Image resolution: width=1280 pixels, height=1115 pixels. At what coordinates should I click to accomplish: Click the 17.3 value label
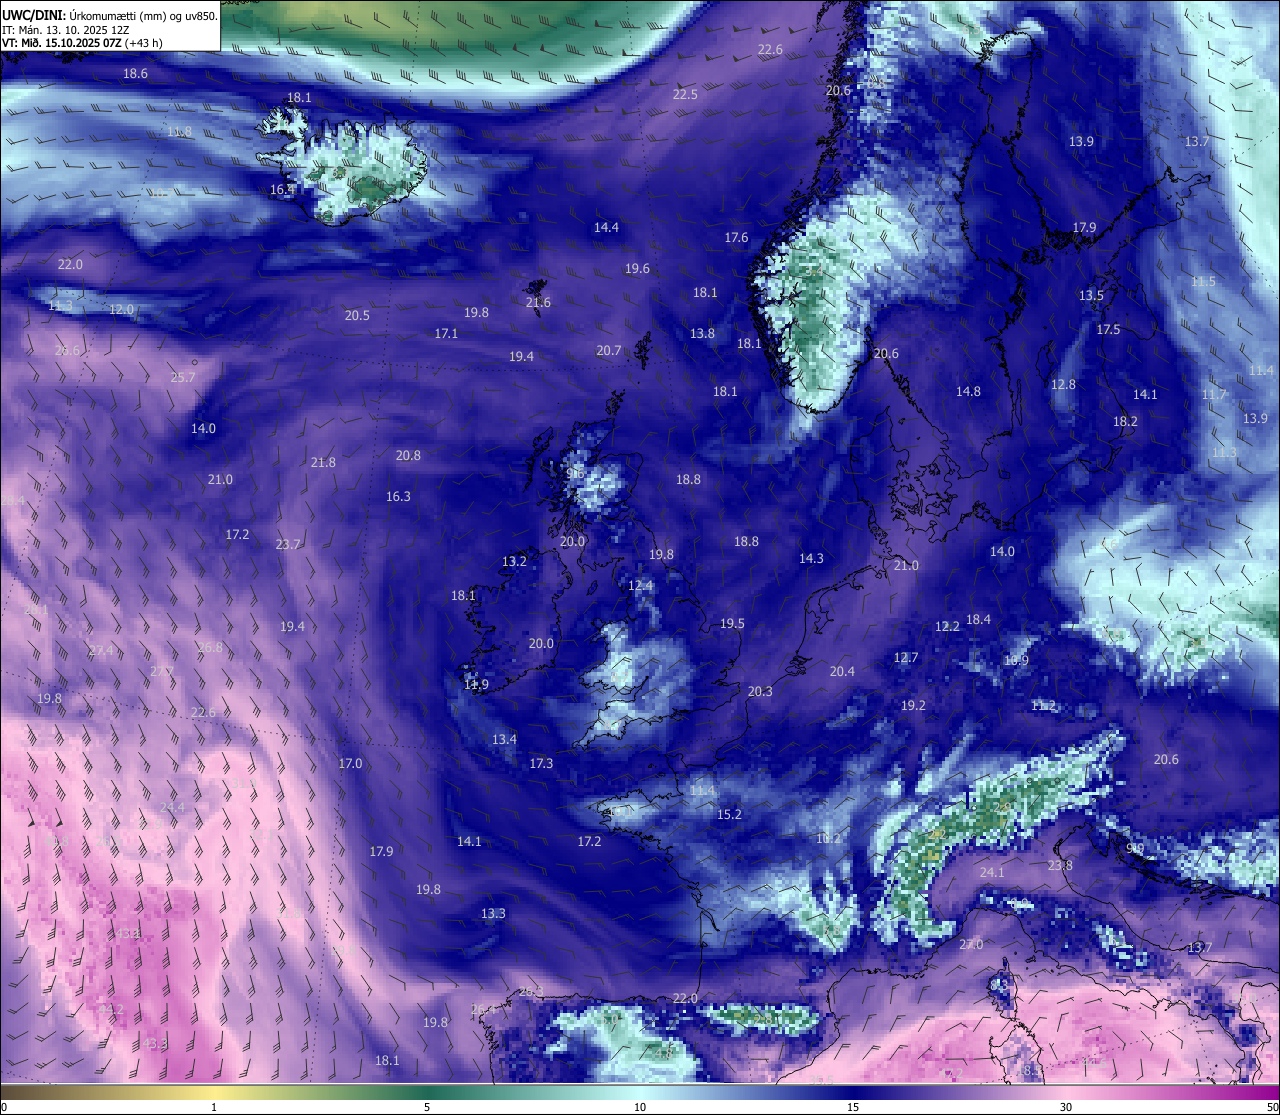click(541, 764)
